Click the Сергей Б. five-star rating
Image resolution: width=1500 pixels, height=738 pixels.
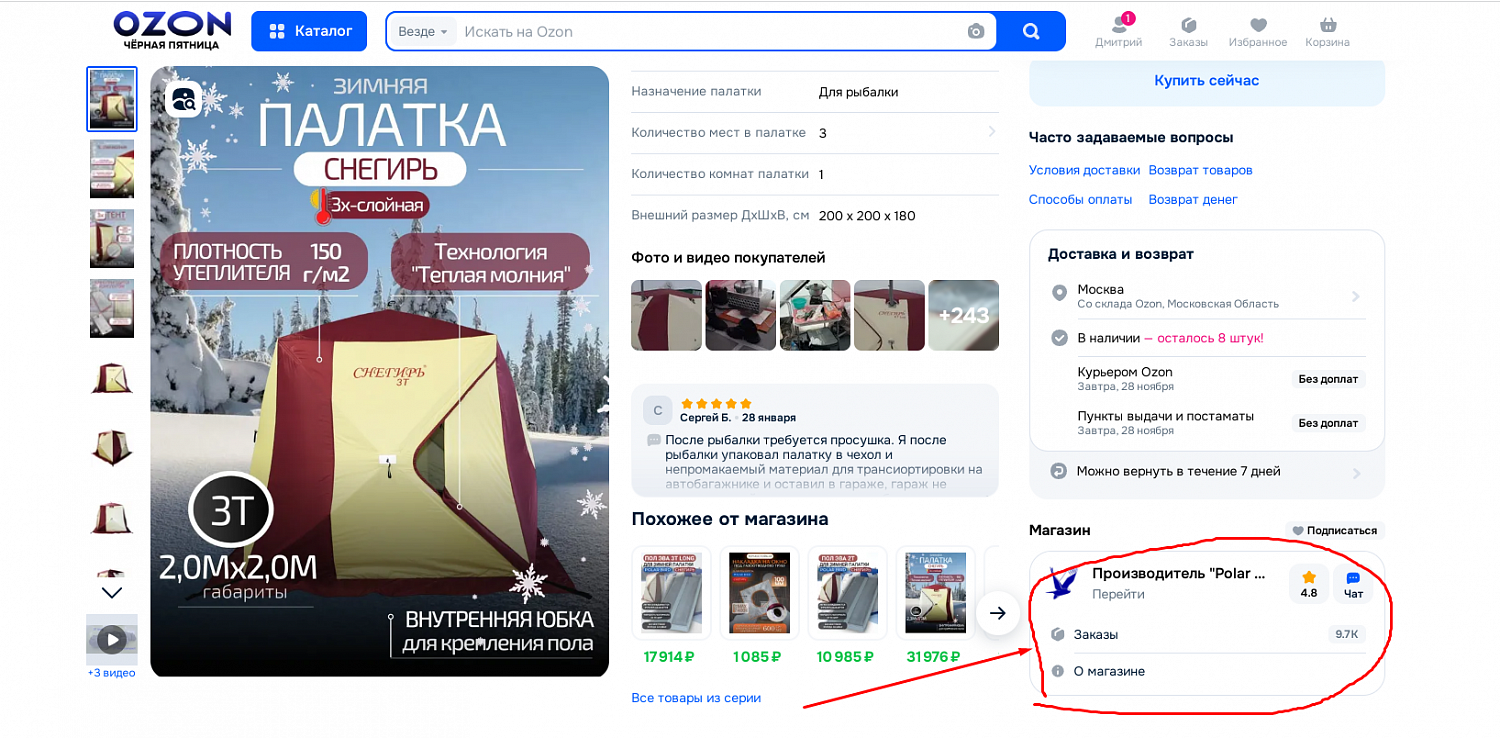coord(716,404)
